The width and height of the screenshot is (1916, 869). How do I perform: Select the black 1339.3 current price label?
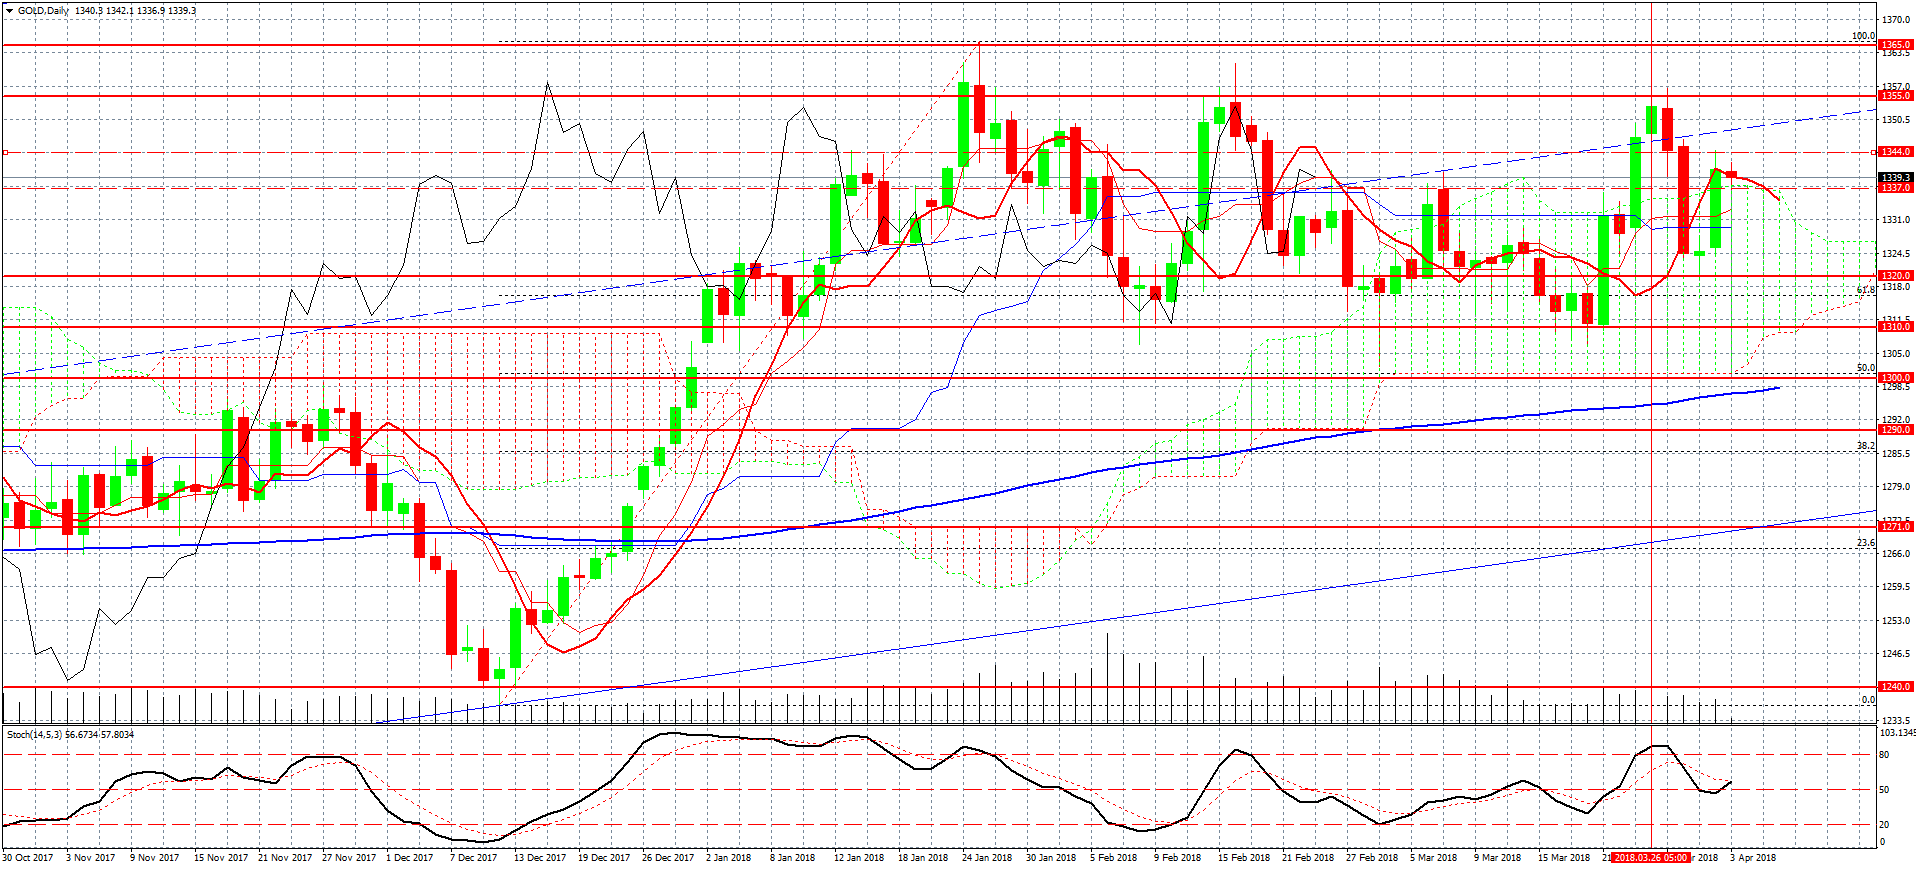(1896, 178)
